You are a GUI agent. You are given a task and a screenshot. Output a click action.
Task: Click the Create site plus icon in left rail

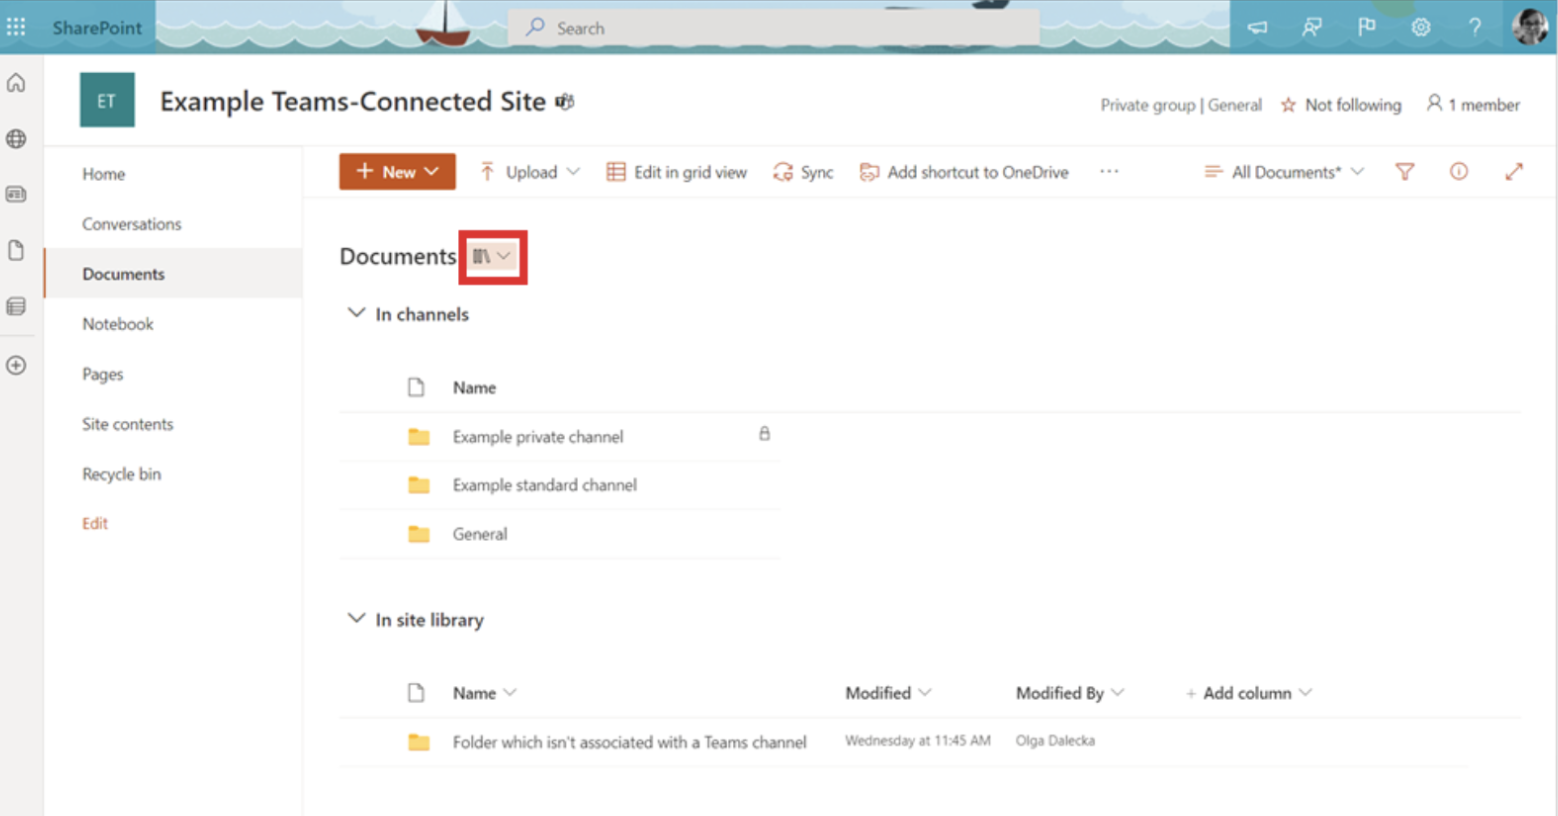[x=16, y=365]
